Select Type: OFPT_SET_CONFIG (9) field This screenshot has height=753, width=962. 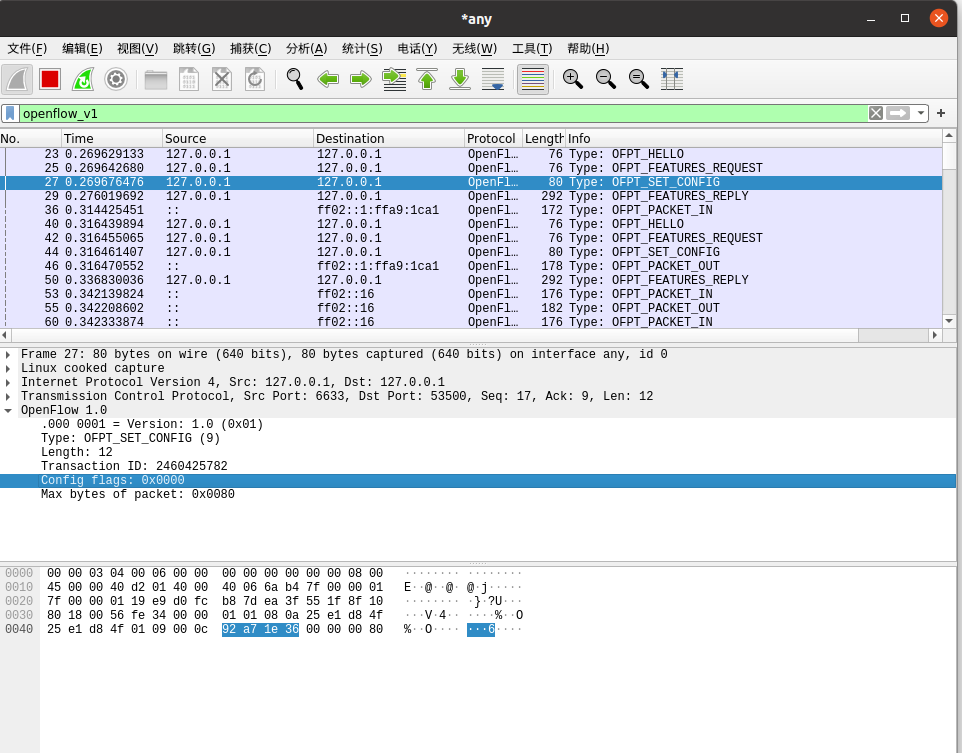[130, 438]
